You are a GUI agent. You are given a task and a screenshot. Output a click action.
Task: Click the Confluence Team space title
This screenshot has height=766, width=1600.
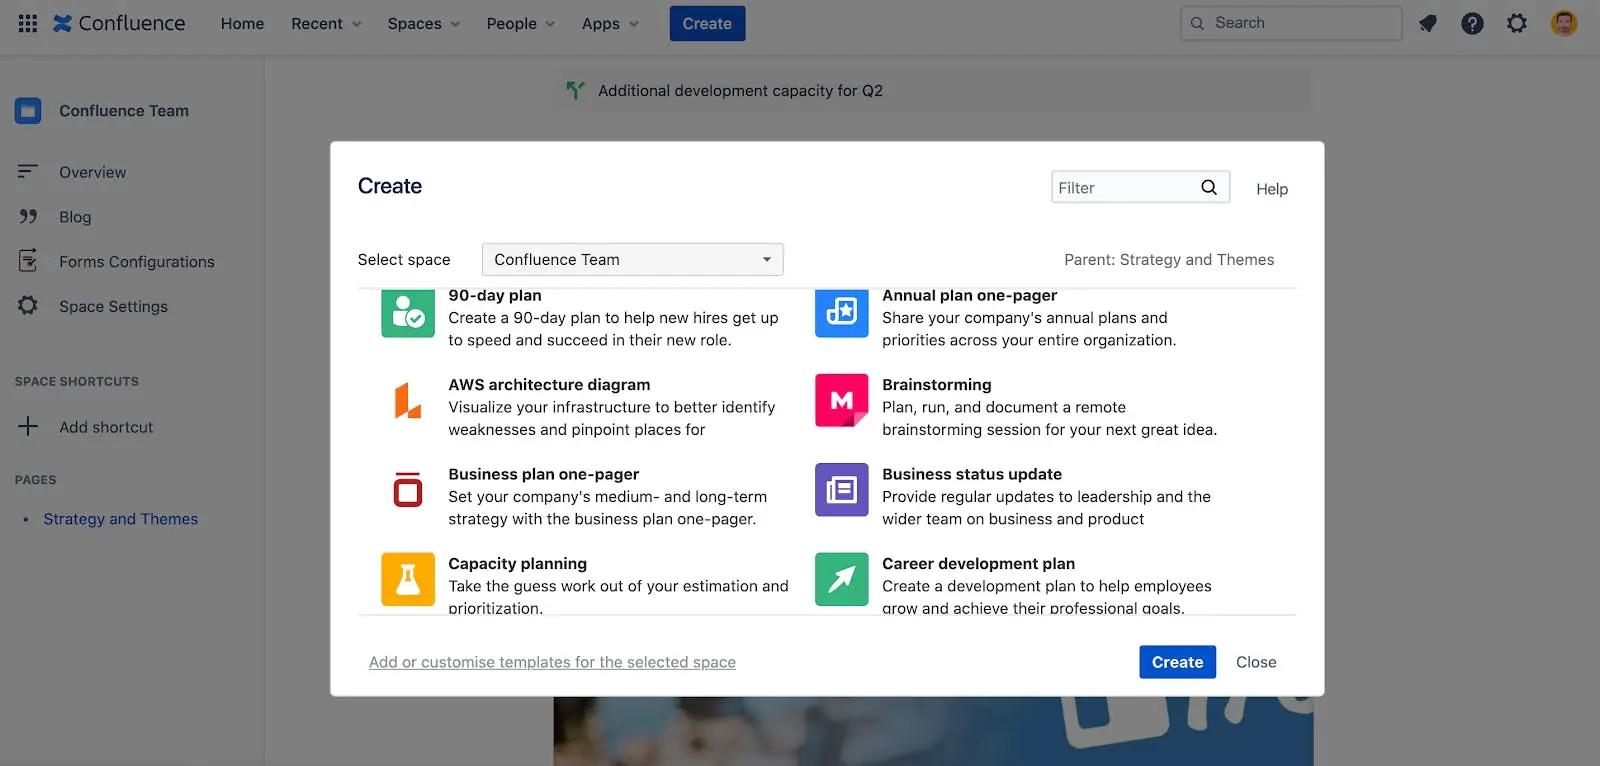(x=124, y=111)
